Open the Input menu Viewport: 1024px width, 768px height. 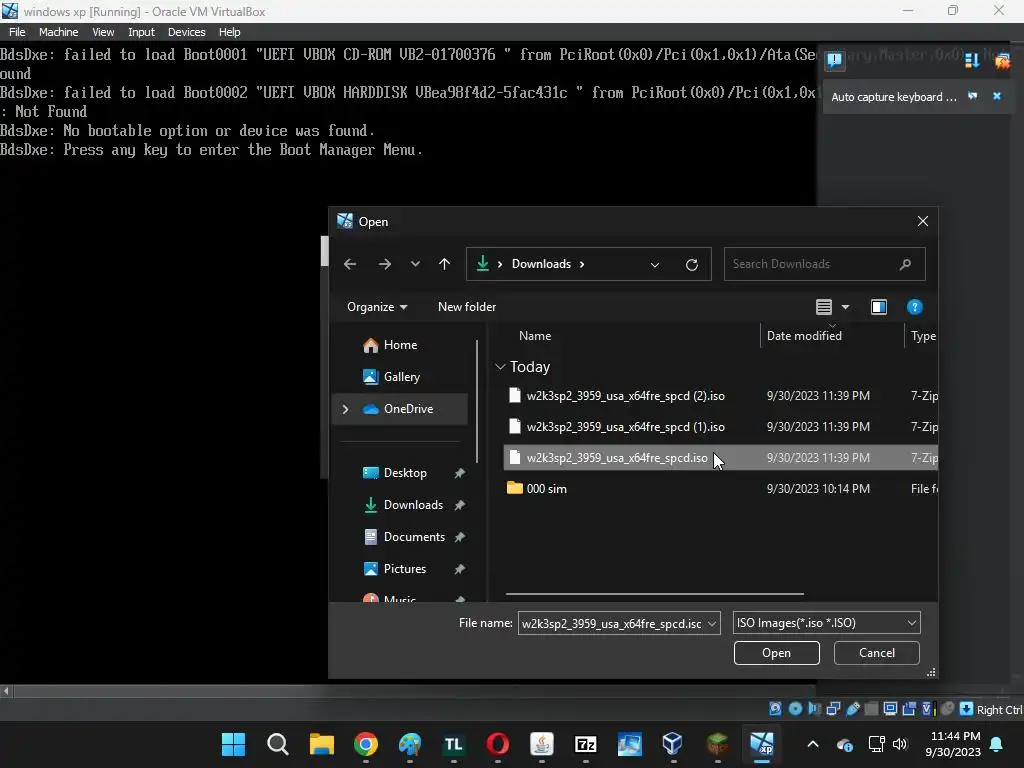tap(141, 32)
